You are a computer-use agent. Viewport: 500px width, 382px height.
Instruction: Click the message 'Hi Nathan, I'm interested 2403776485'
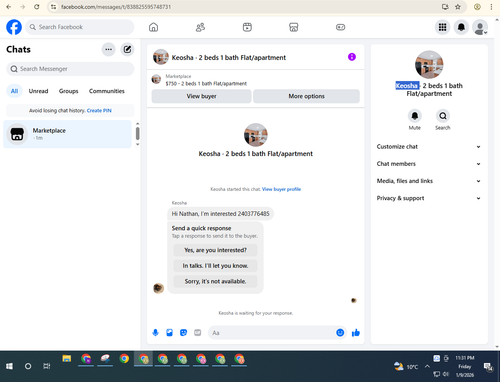pos(220,214)
